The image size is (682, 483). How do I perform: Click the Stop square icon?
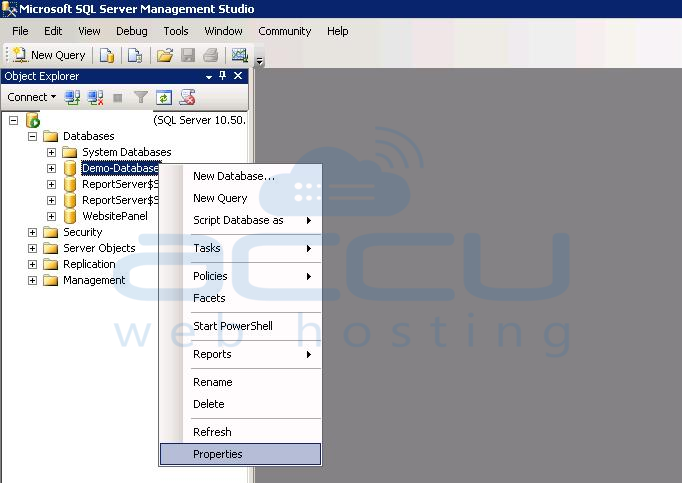pyautogui.click(x=117, y=97)
